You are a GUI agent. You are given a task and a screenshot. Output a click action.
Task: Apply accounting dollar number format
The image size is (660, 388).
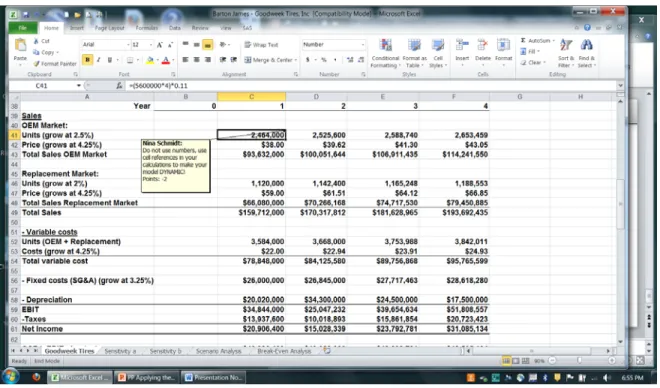[x=308, y=60]
